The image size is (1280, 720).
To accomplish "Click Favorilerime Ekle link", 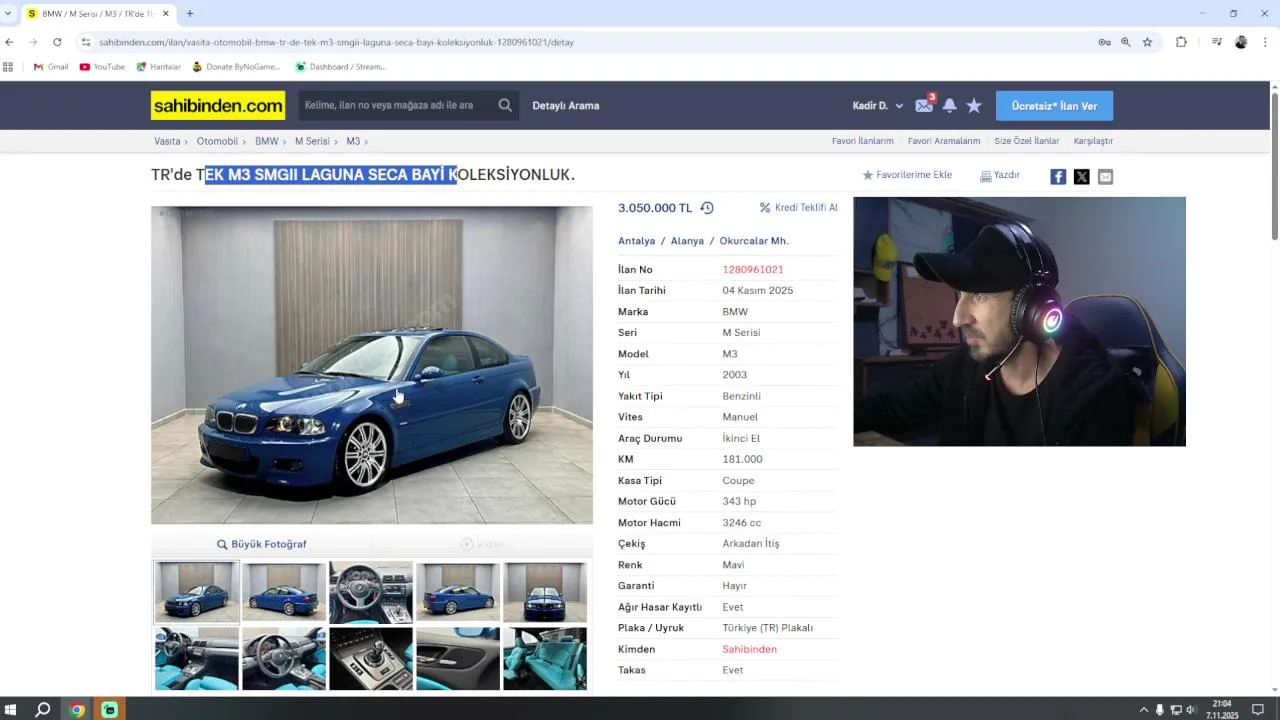I will click(907, 175).
